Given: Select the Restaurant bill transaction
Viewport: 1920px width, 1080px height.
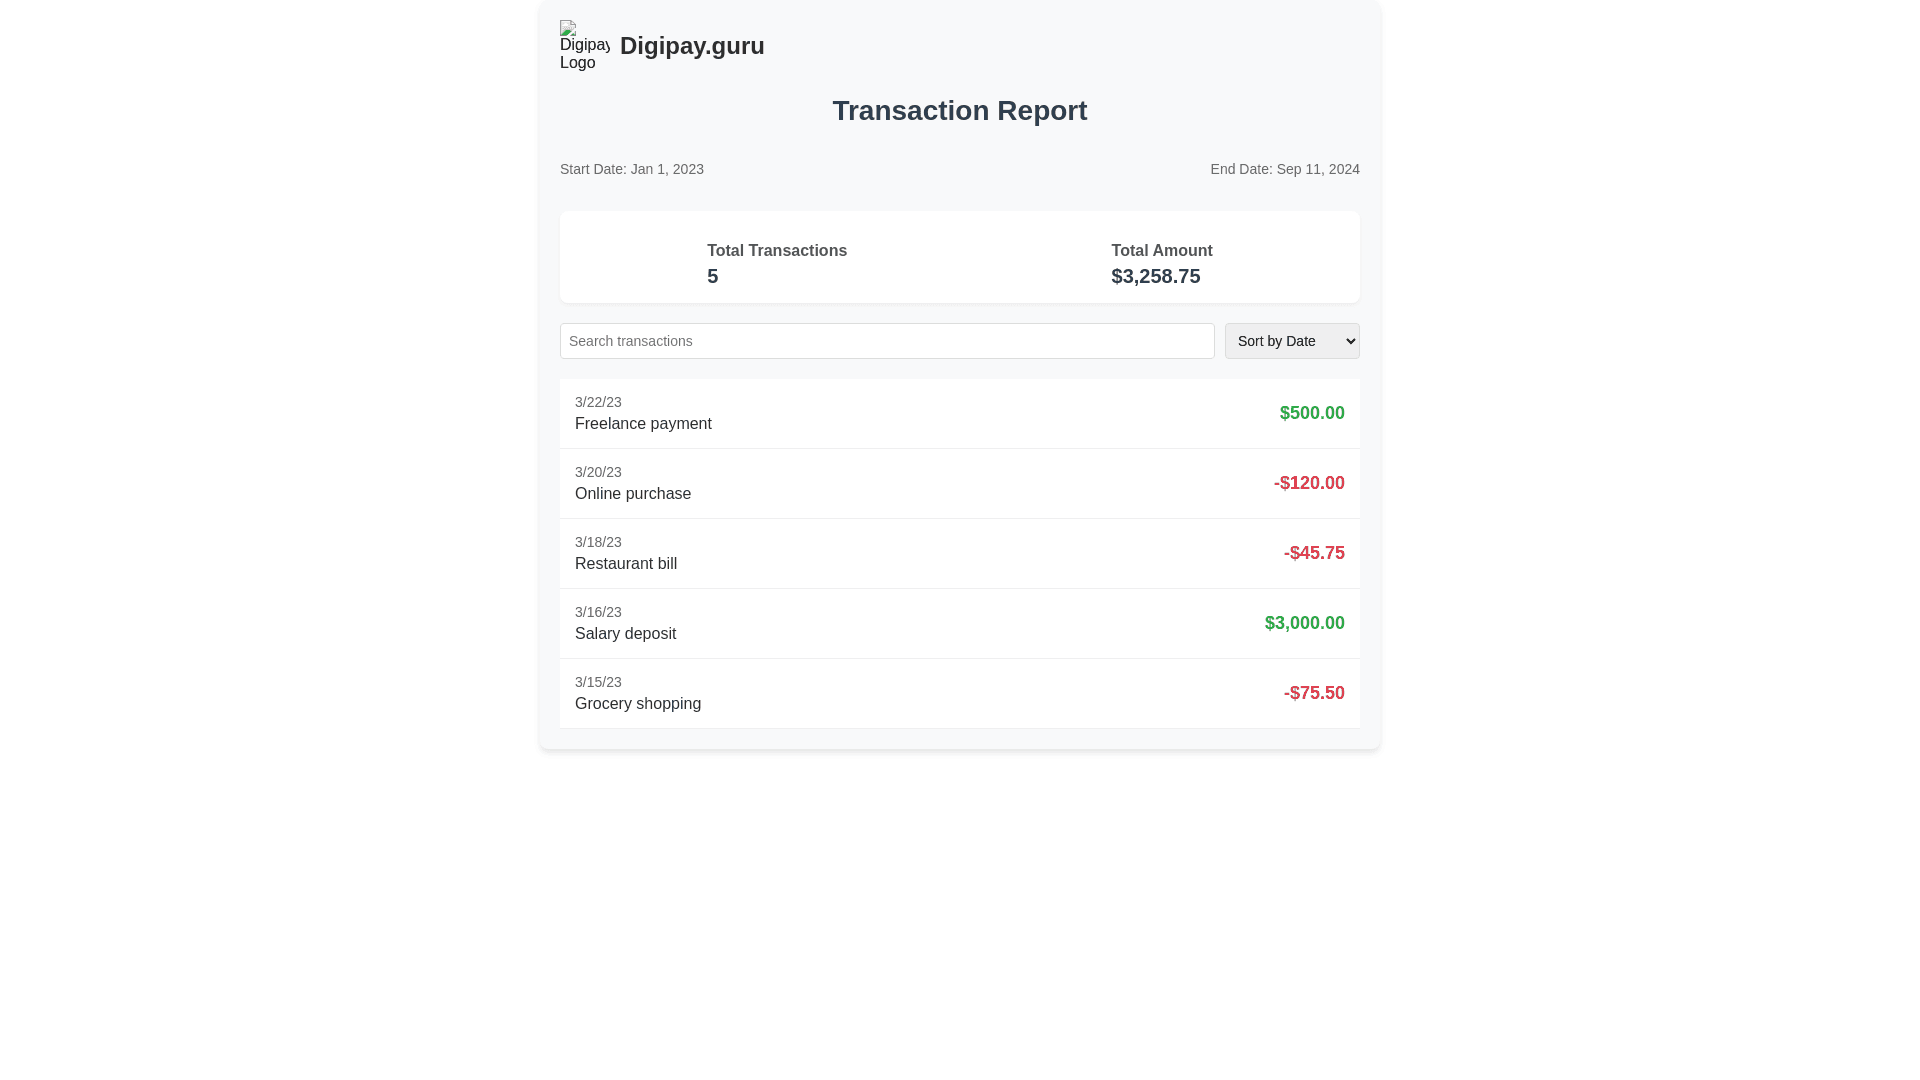Looking at the screenshot, I should [x=626, y=564].
